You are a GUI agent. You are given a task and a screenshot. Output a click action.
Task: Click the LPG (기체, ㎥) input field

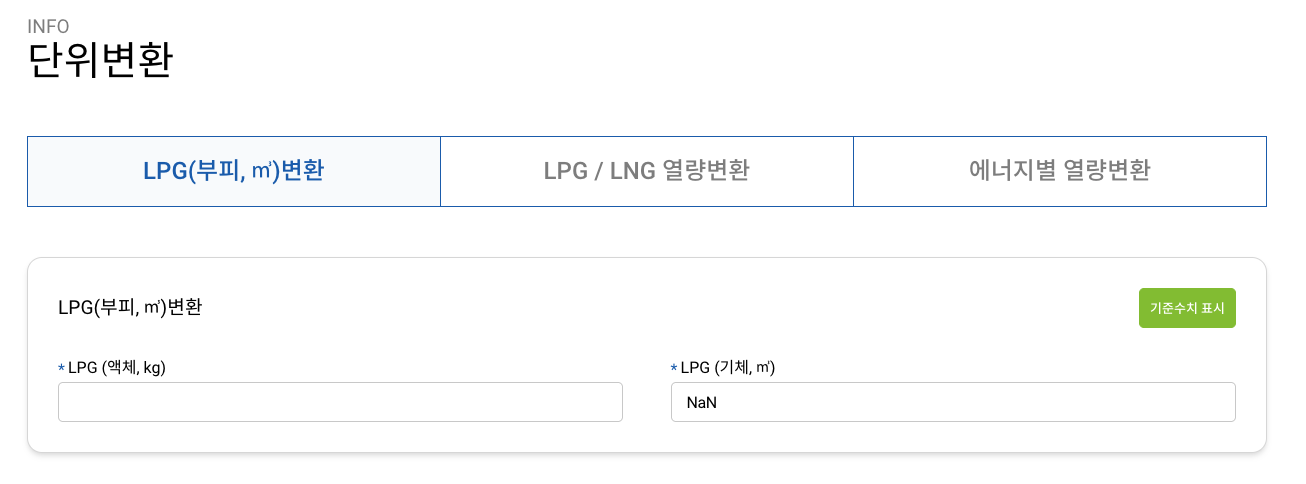click(x=953, y=402)
